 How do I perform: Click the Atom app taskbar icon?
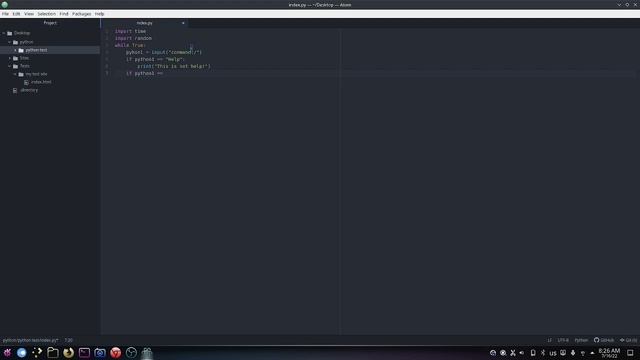[147, 353]
